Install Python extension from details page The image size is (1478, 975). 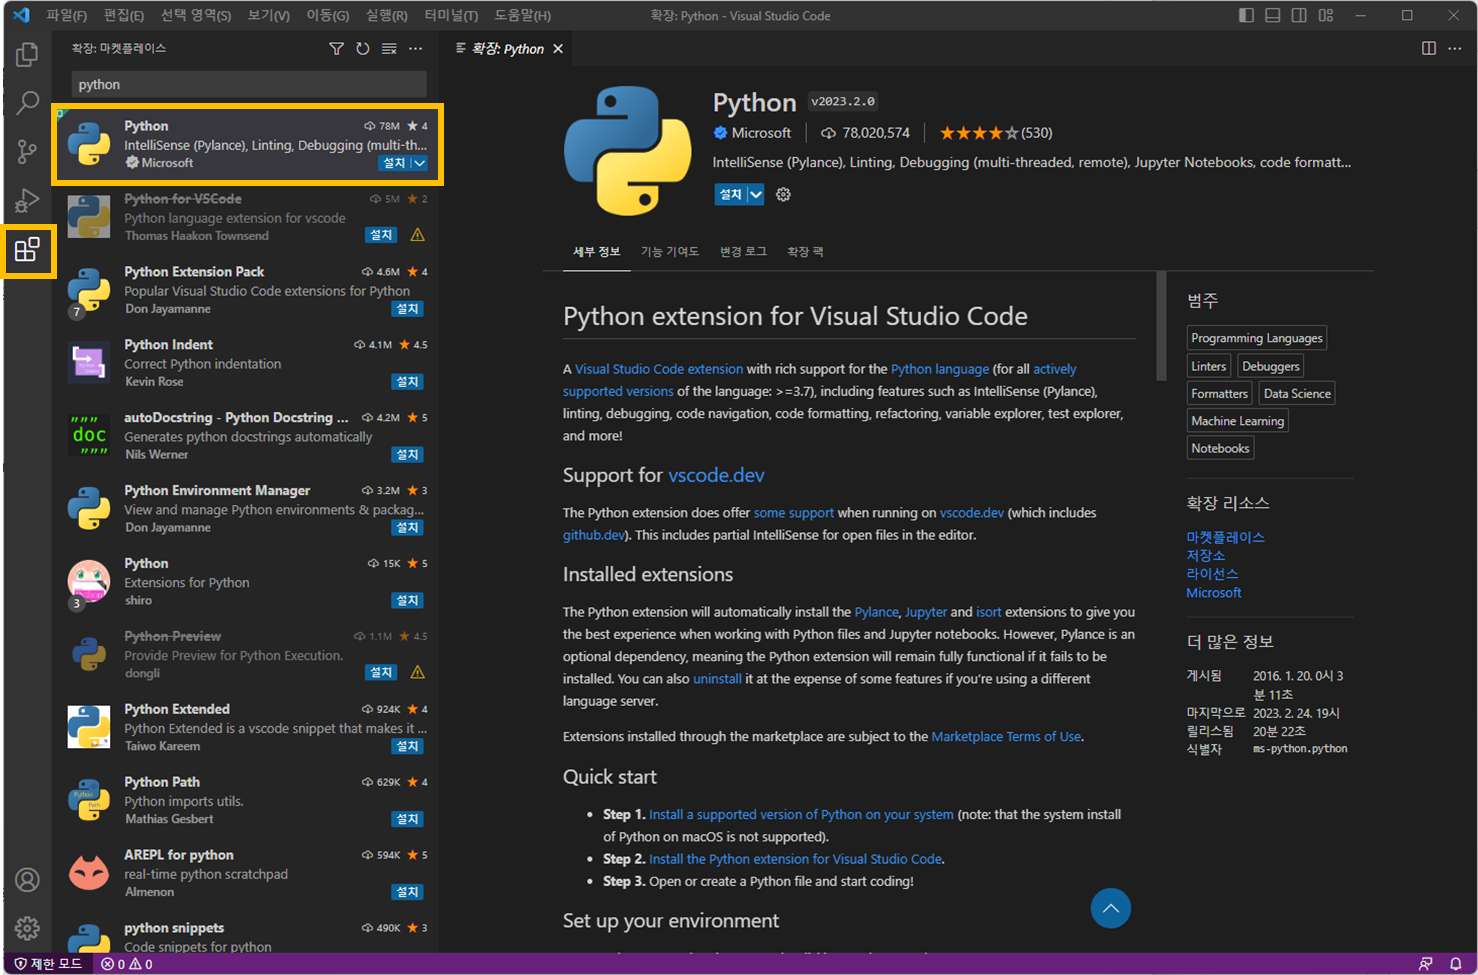pyautogui.click(x=731, y=195)
